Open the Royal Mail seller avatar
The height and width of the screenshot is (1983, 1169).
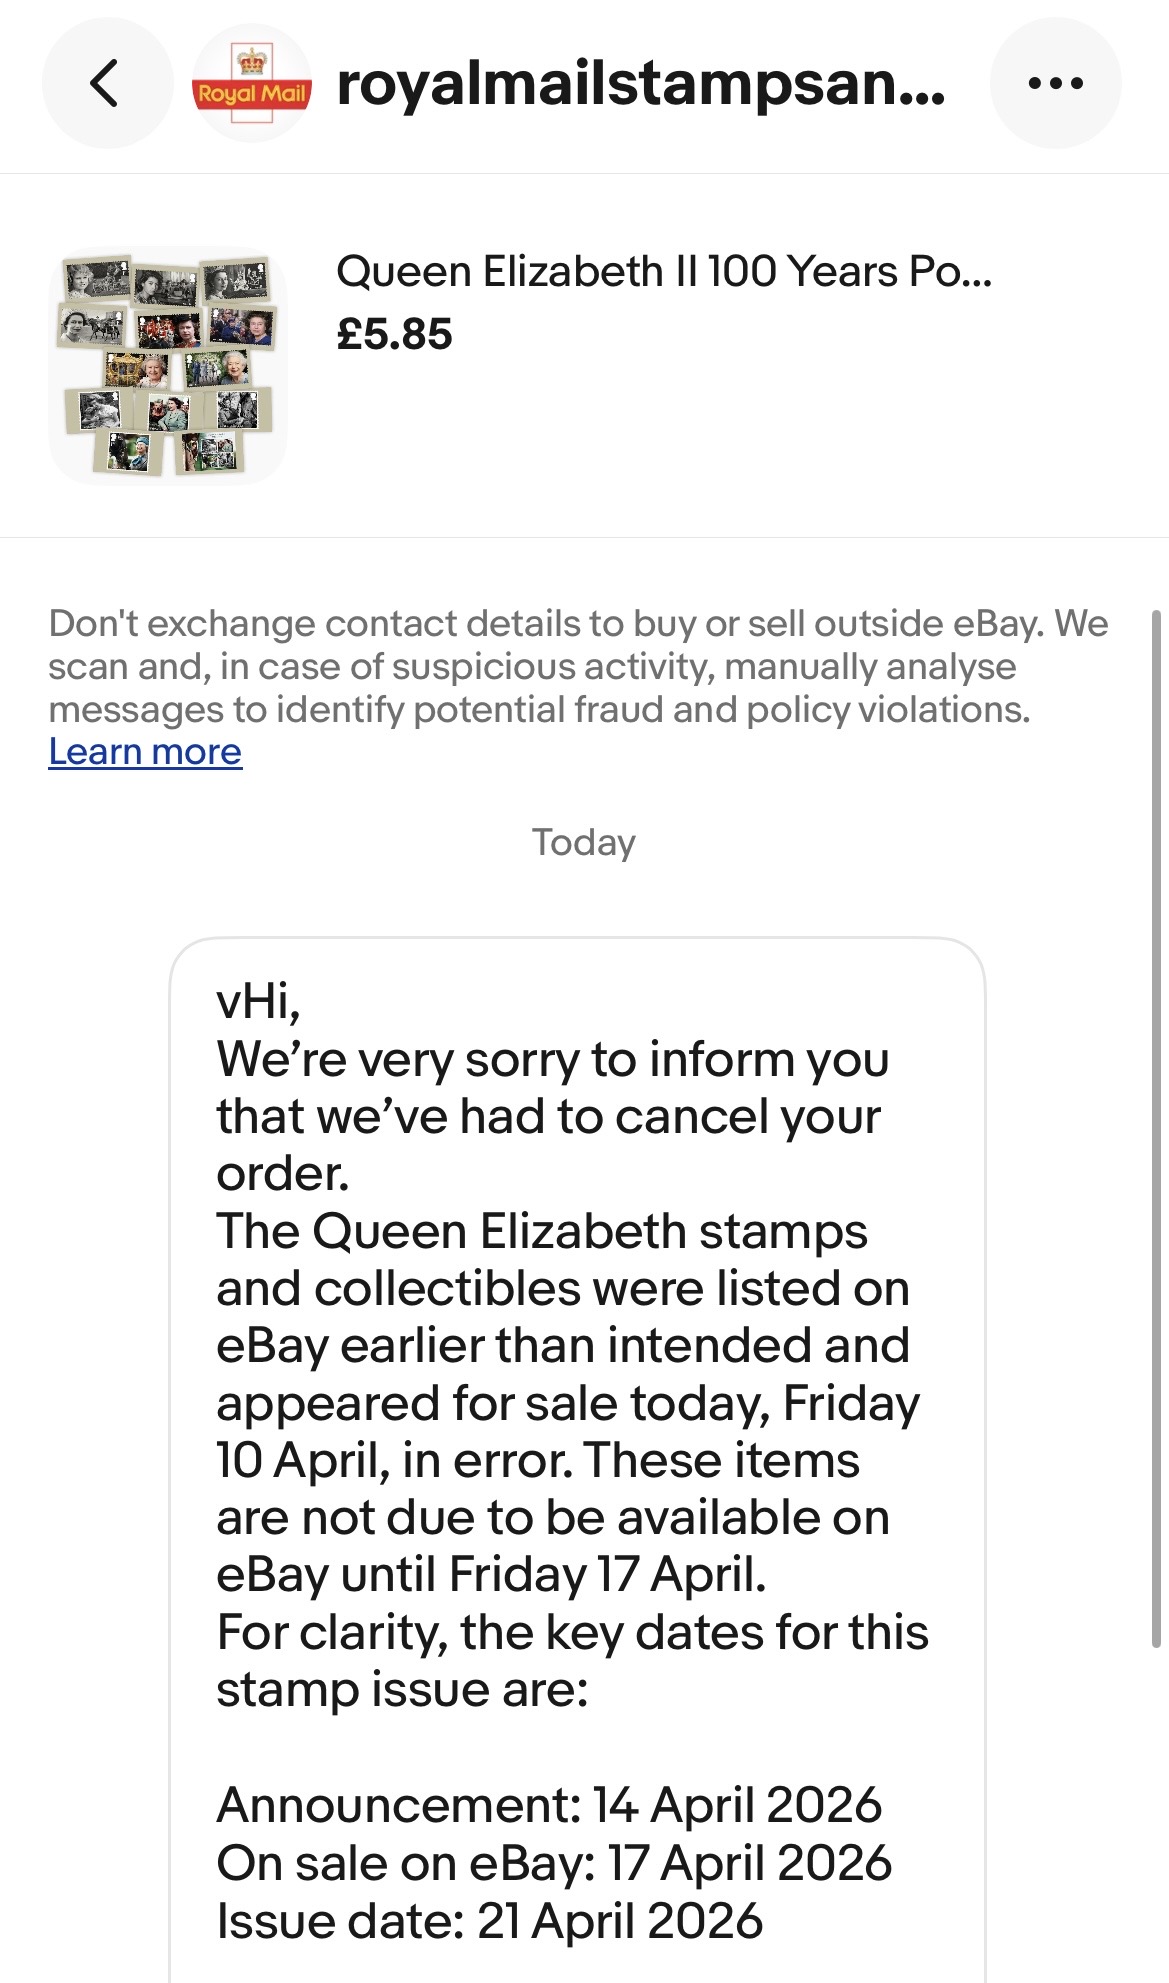point(252,84)
